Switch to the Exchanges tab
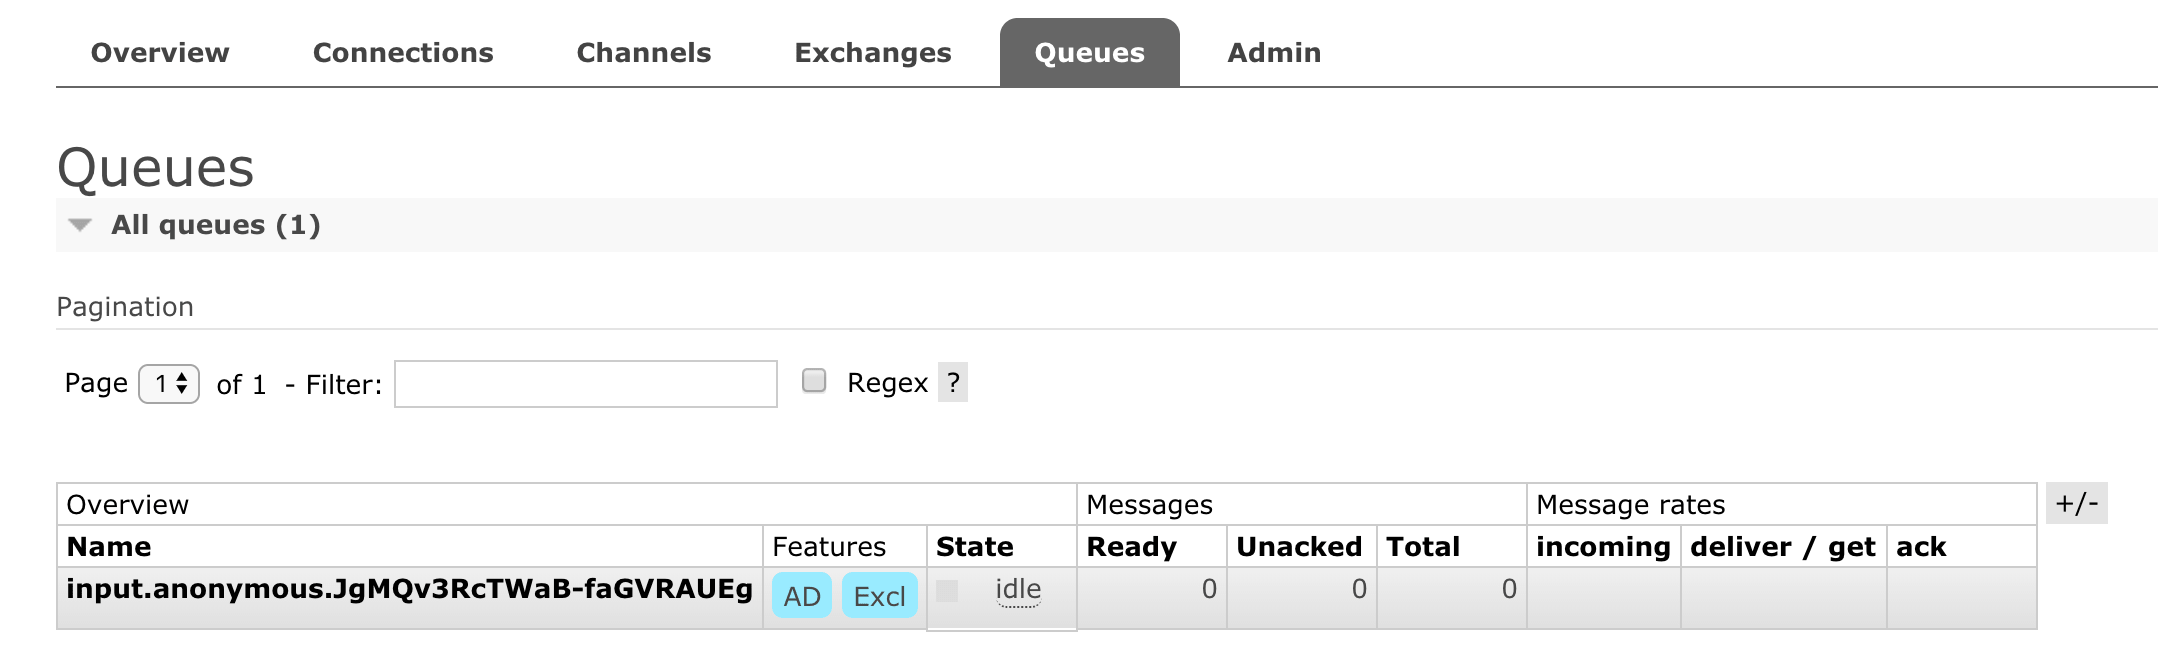Image resolution: width=2158 pixels, height=658 pixels. tap(873, 53)
